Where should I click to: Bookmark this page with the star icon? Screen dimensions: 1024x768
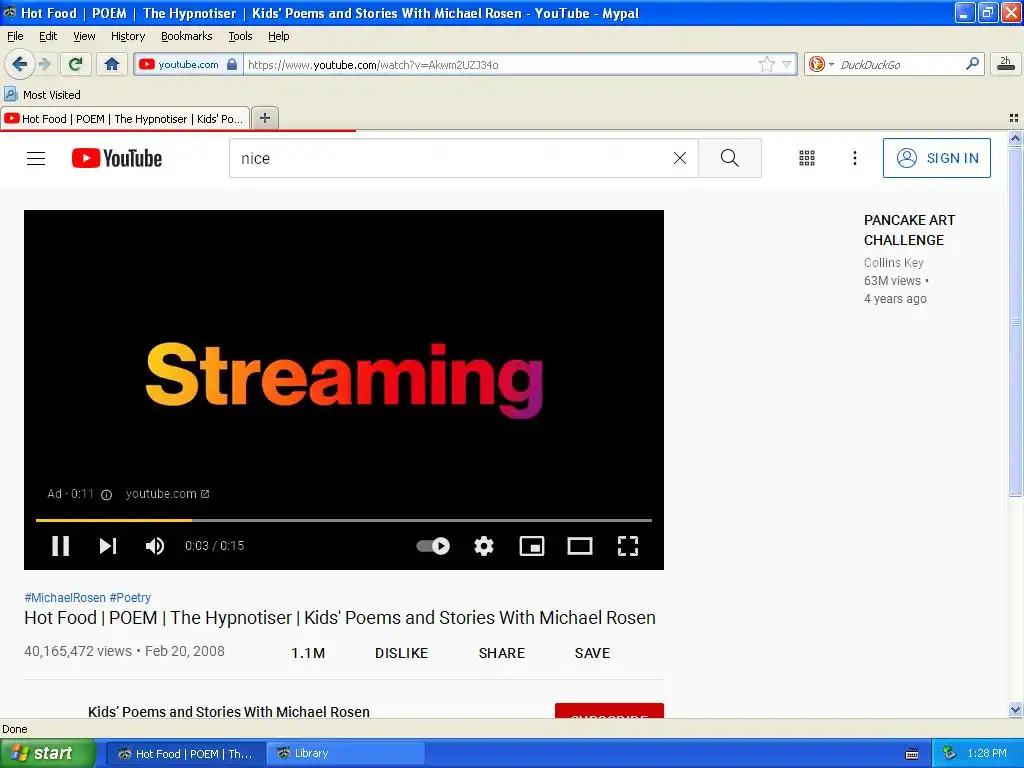click(767, 64)
